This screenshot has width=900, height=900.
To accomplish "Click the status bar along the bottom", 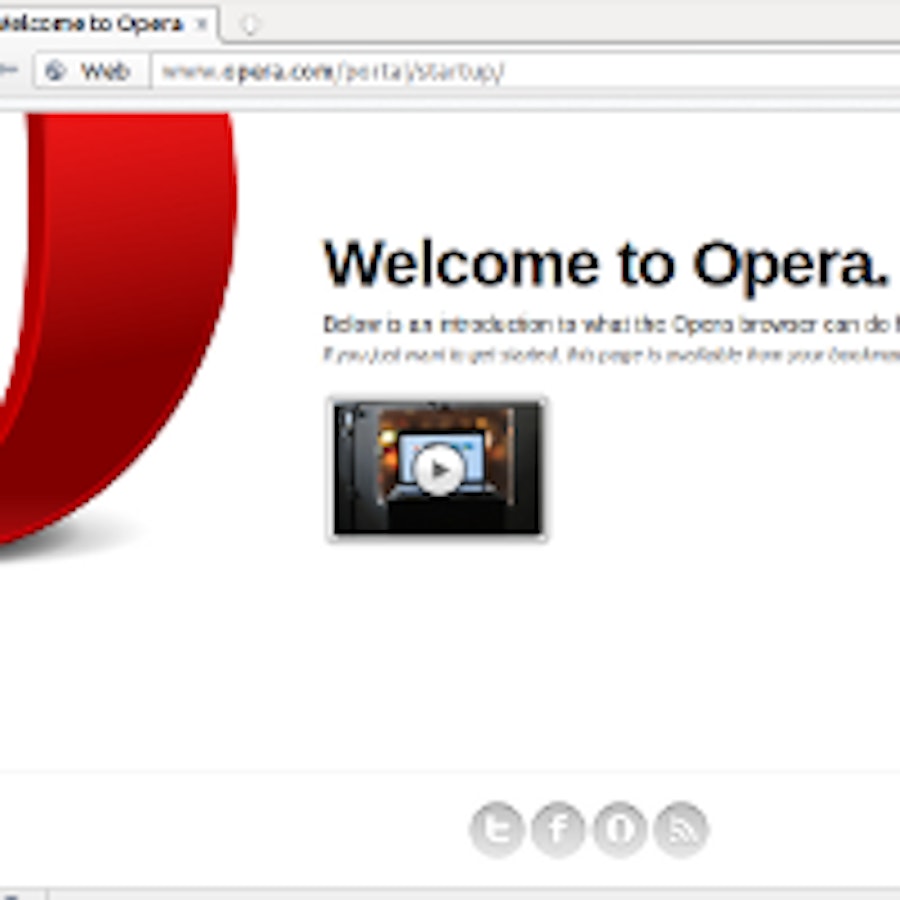I will [x=470, y=893].
